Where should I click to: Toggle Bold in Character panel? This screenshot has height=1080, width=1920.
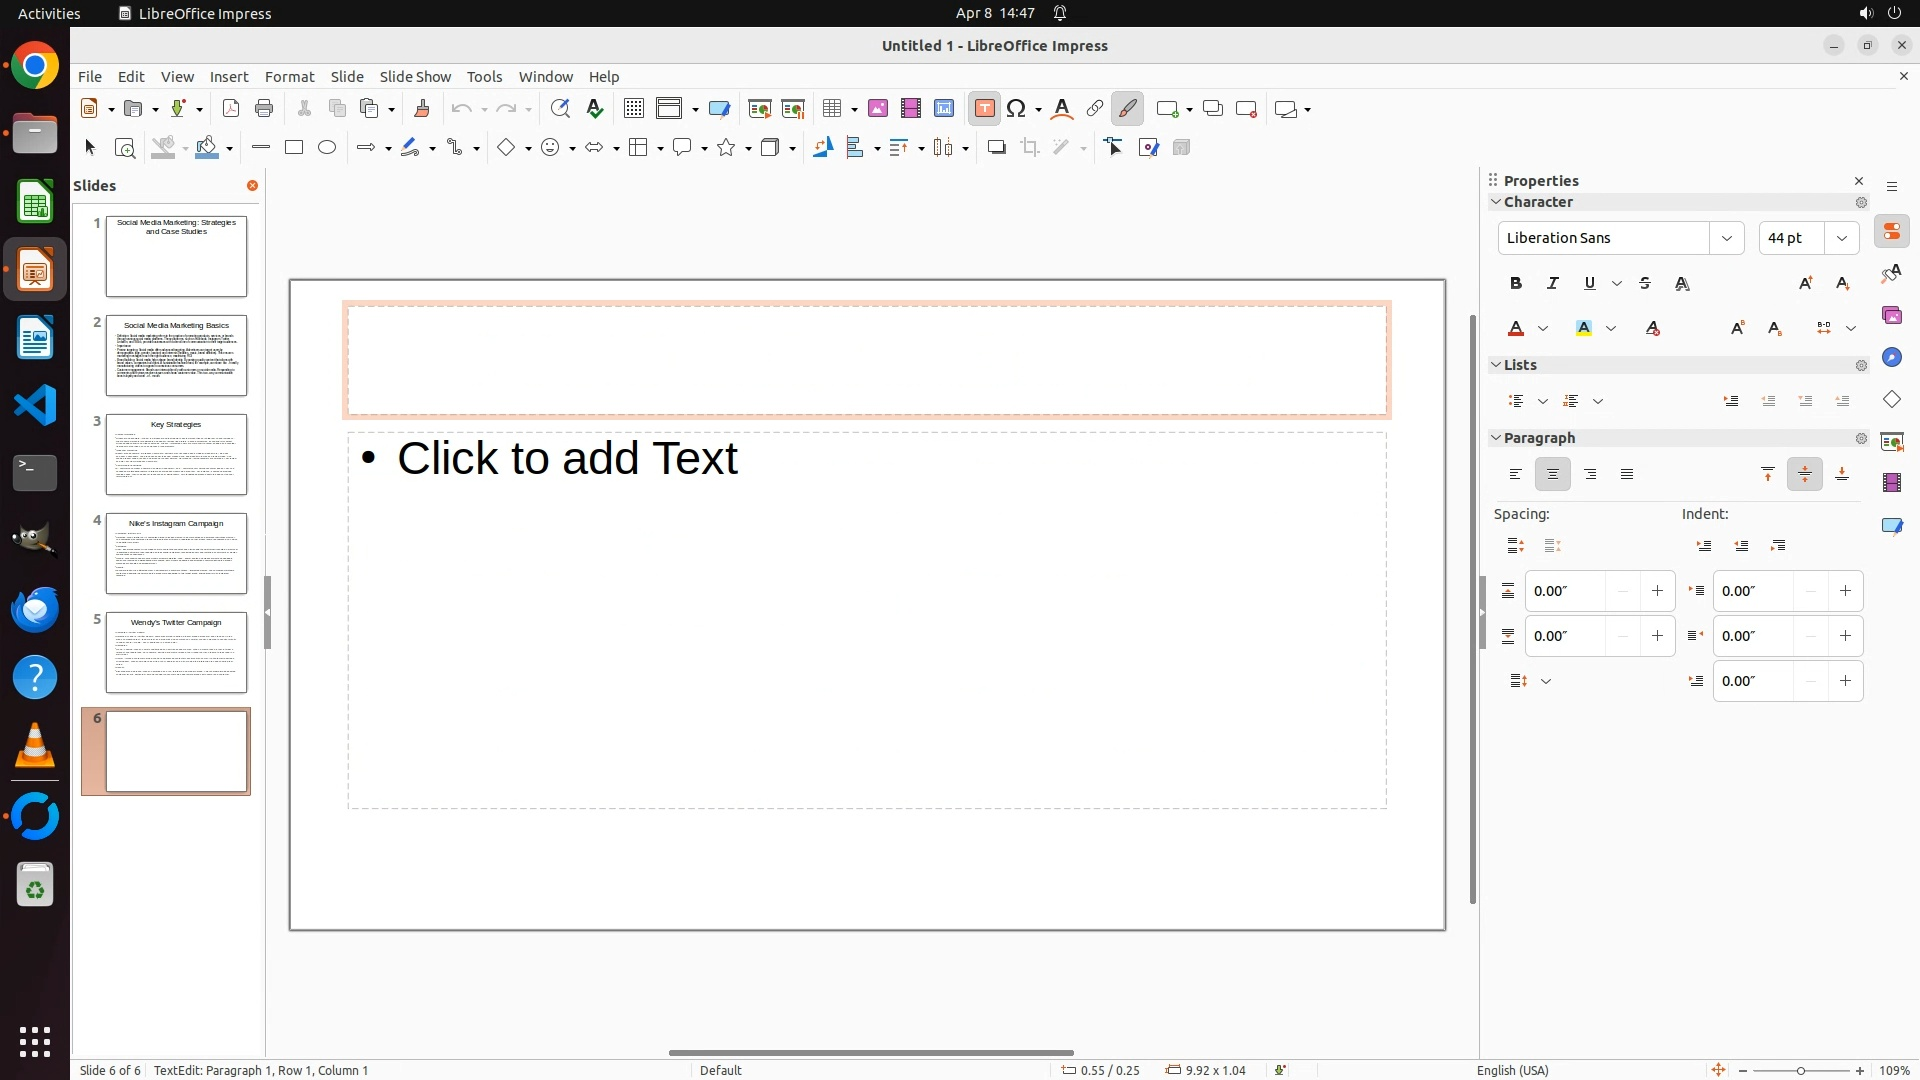pyautogui.click(x=1516, y=284)
